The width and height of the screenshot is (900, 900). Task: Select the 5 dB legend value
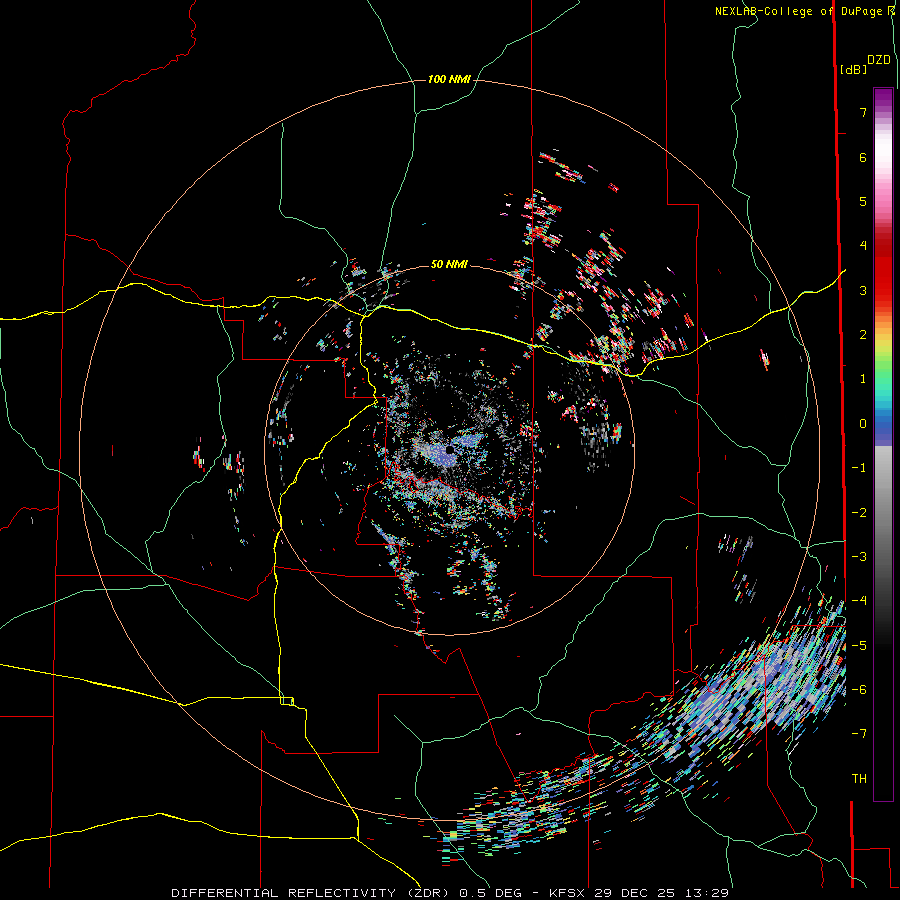[x=863, y=201]
